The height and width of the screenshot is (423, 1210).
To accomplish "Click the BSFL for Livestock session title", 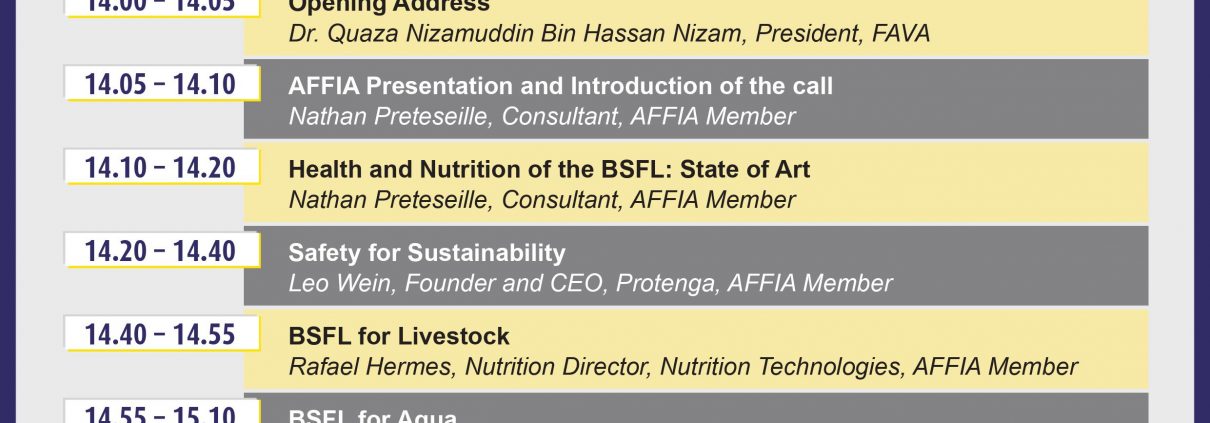I will pos(399,335).
